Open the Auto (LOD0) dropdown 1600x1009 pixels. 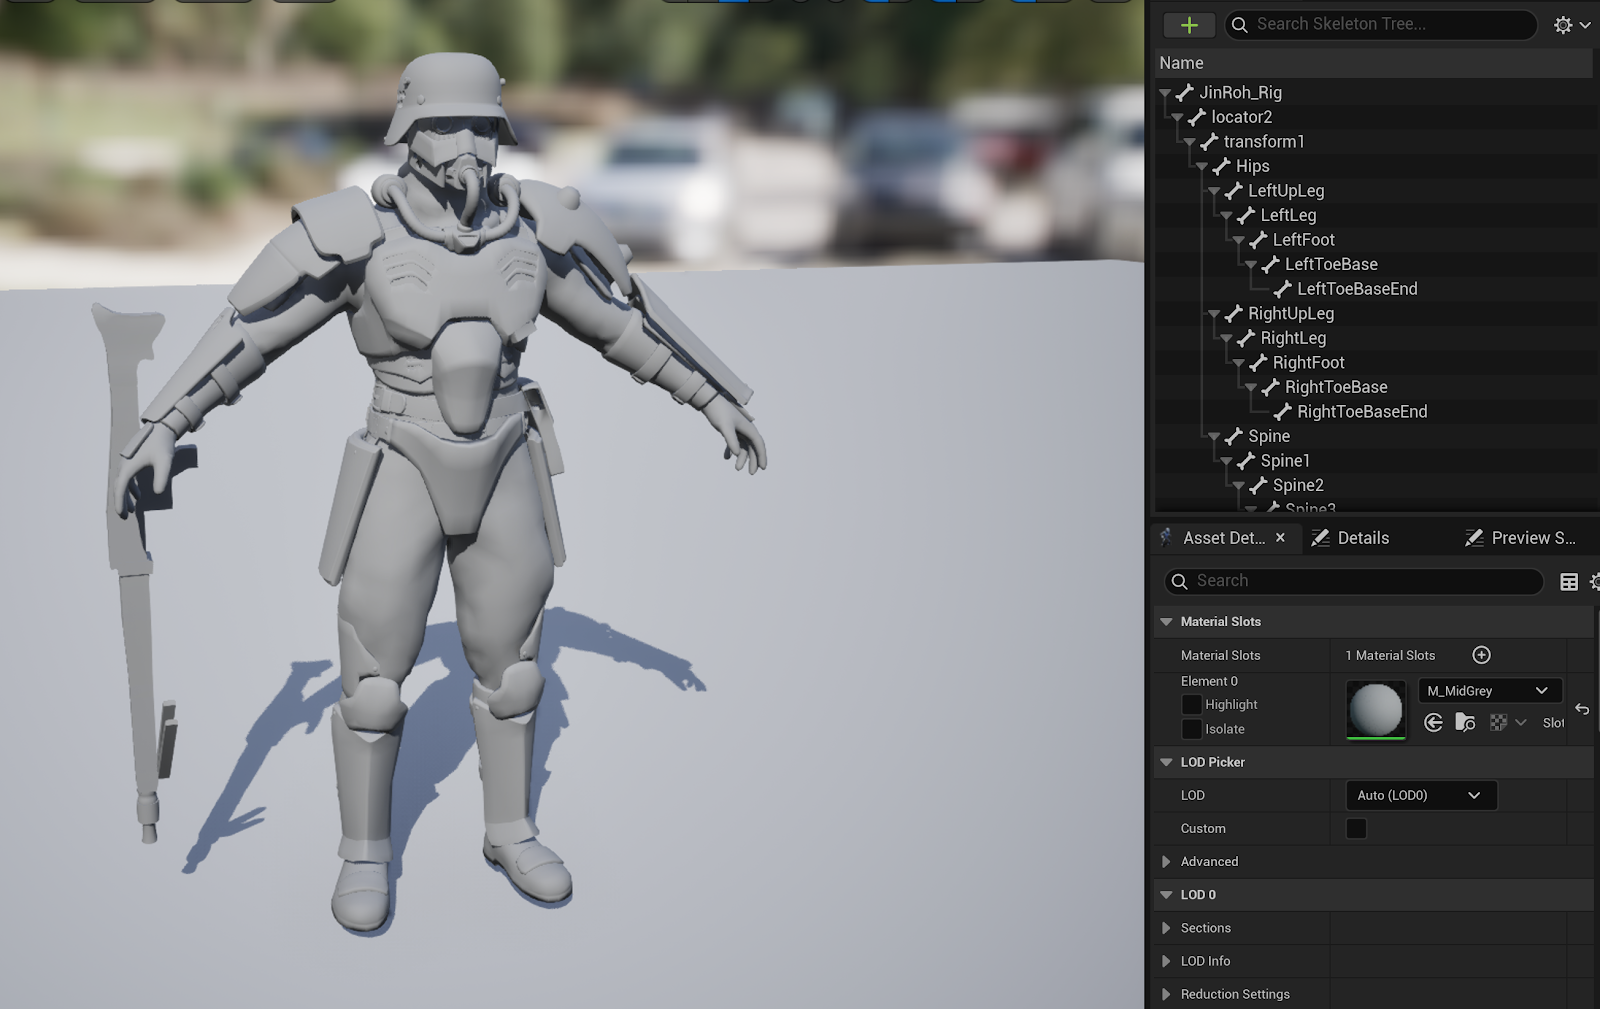1421,795
